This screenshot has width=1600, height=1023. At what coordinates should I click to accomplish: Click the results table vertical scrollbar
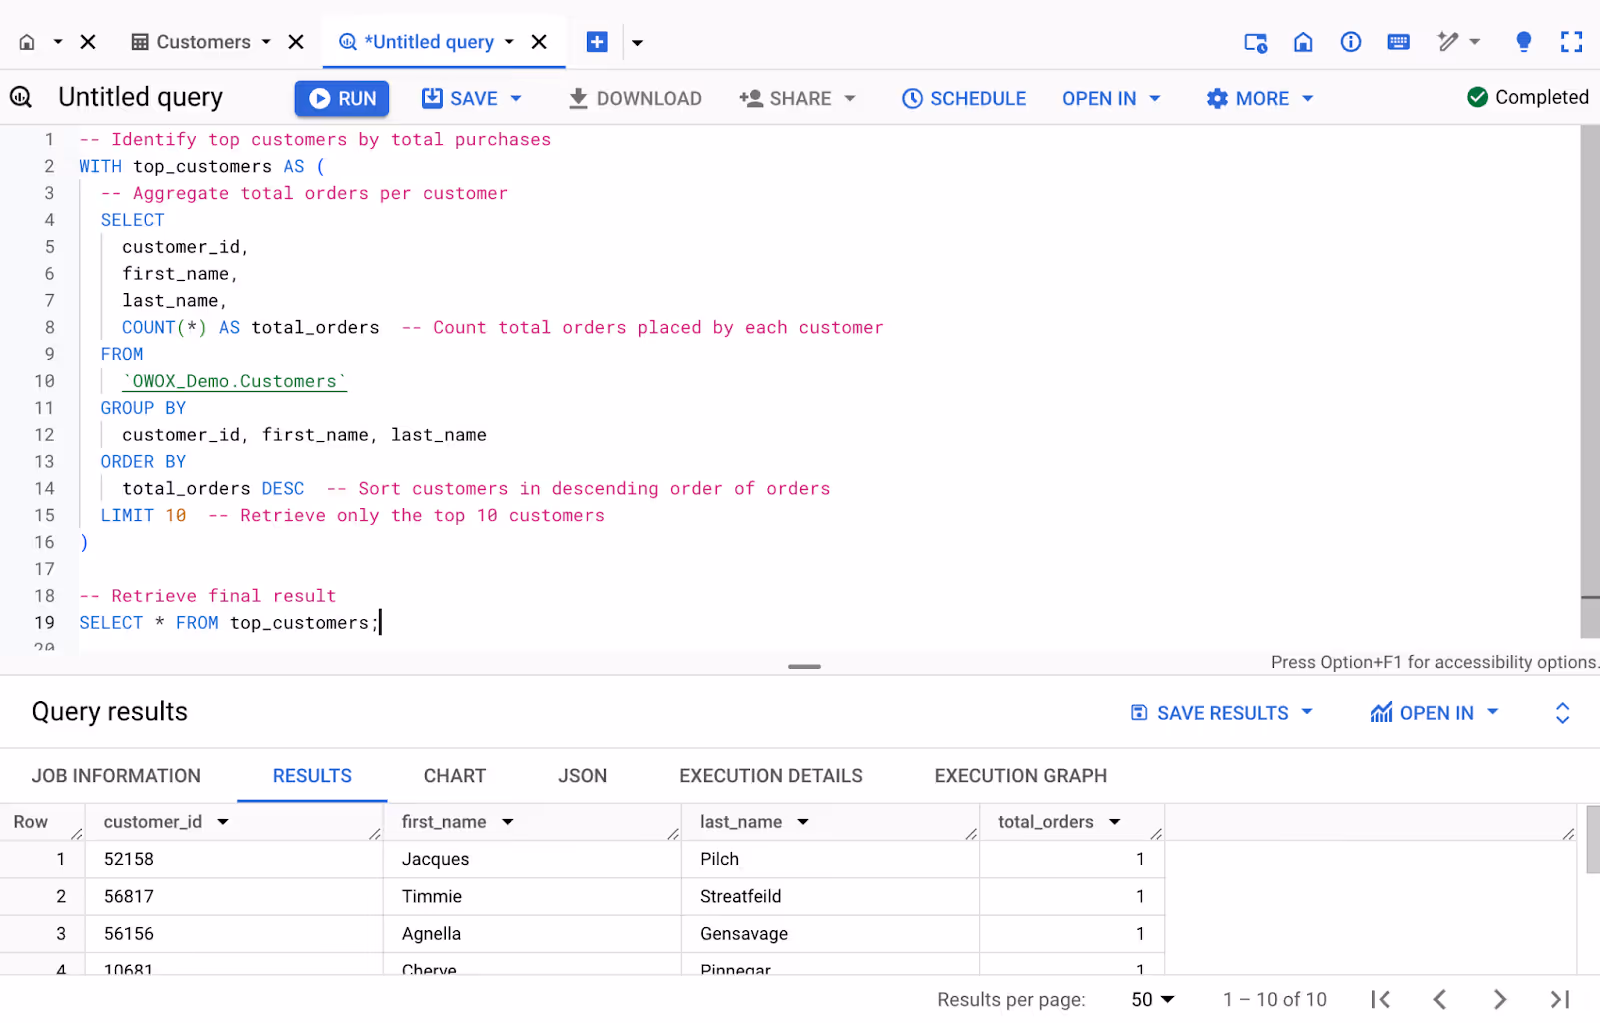coord(1593,840)
